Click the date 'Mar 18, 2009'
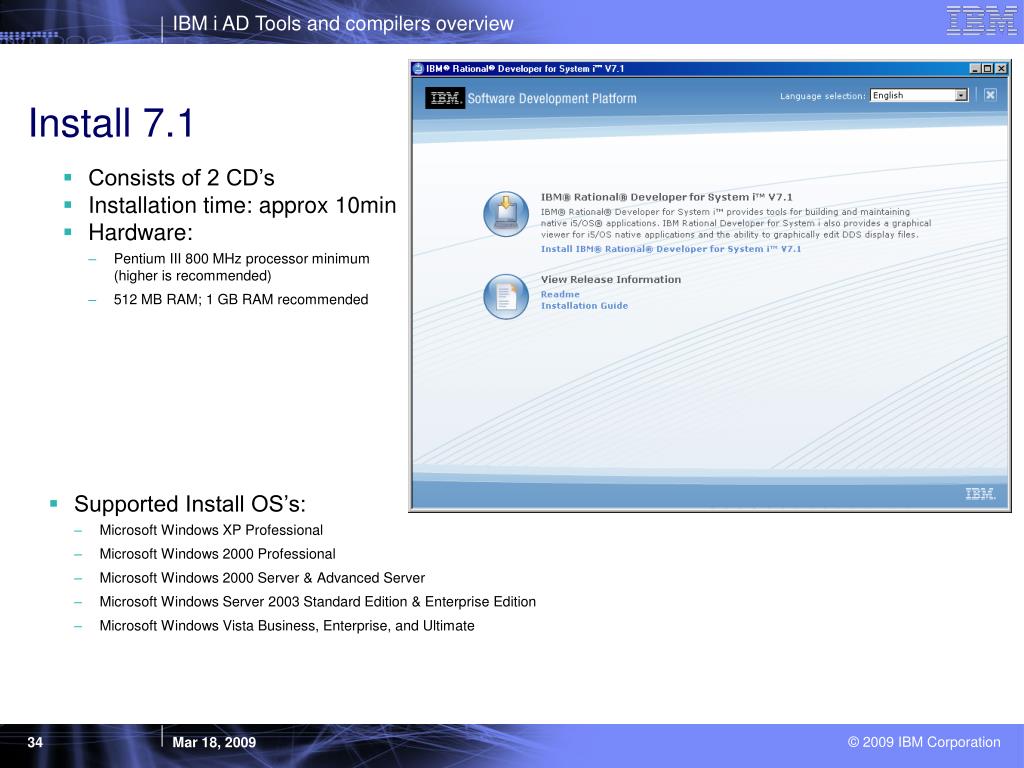Image resolution: width=1024 pixels, height=768 pixels. click(x=214, y=742)
